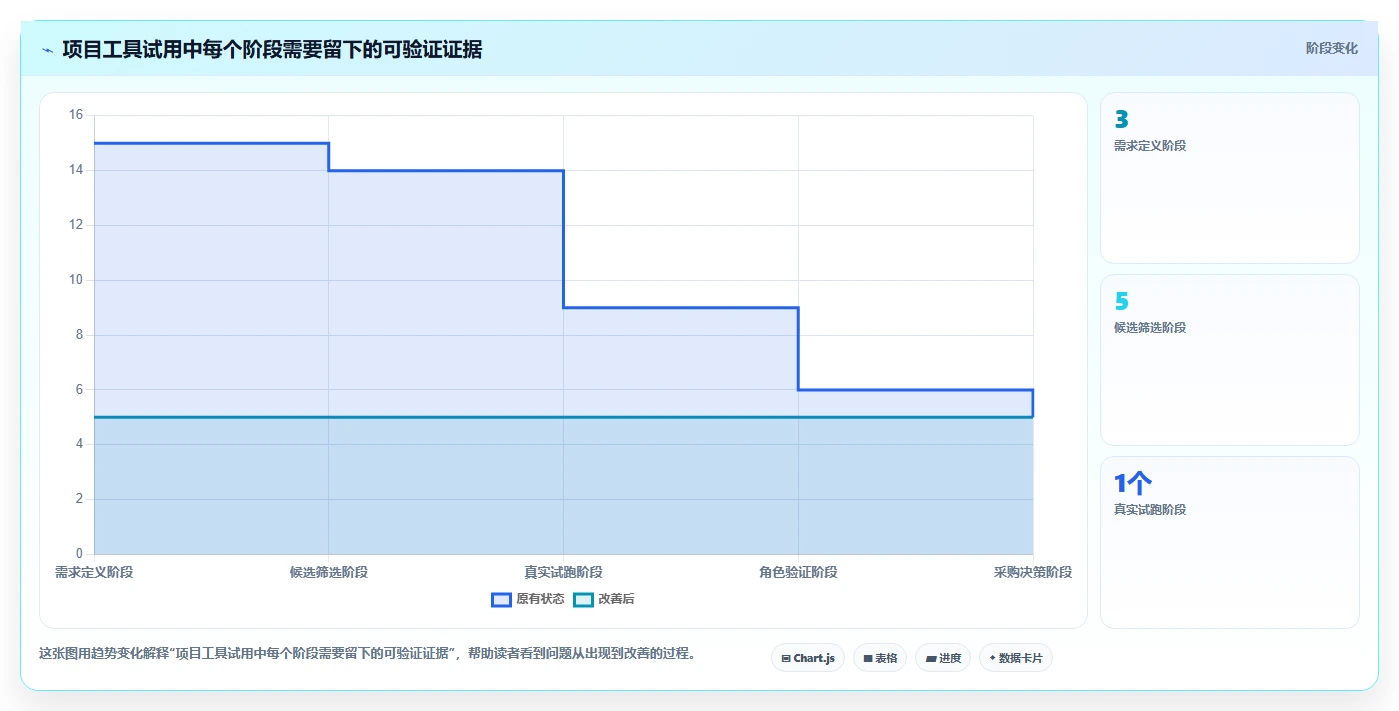Click the 1个 value in the third card
The width and height of the screenshot is (1399, 711).
[x=1133, y=483]
